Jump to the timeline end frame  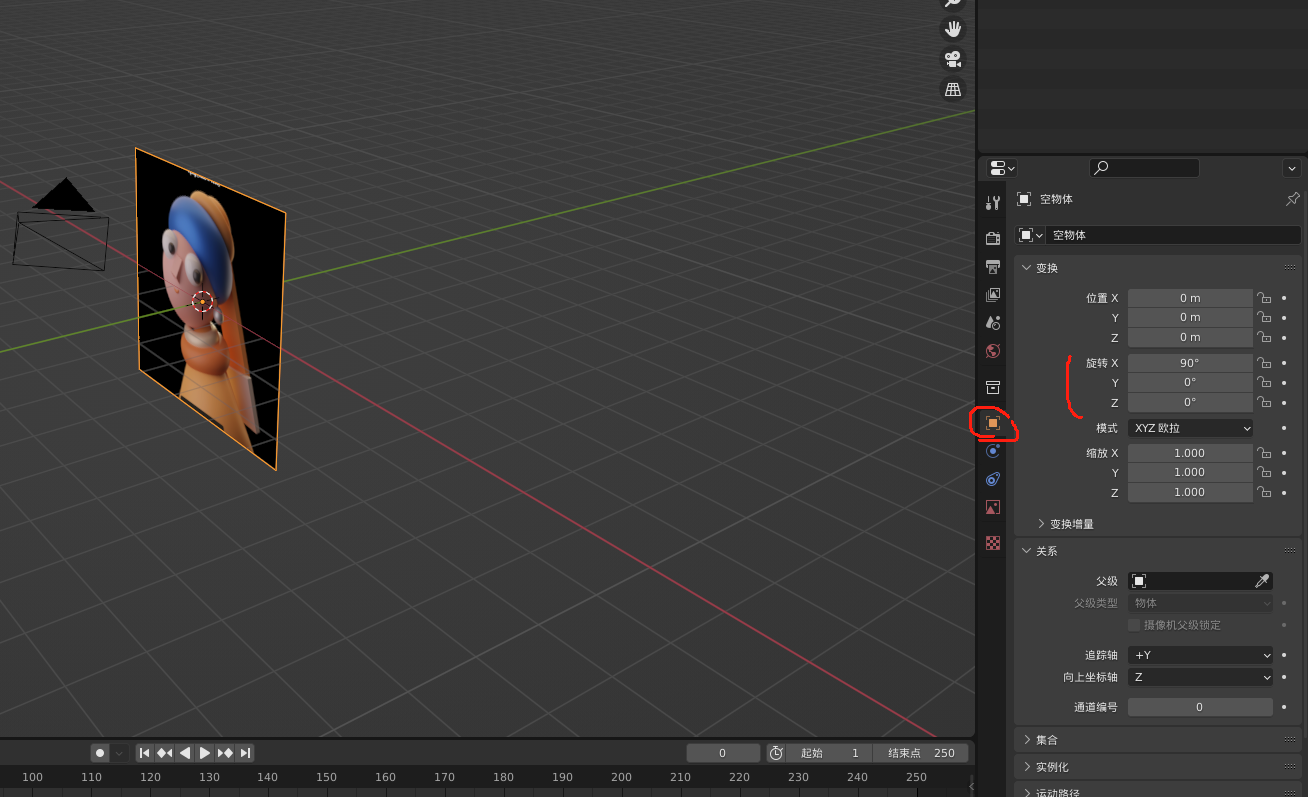pyautogui.click(x=245, y=753)
